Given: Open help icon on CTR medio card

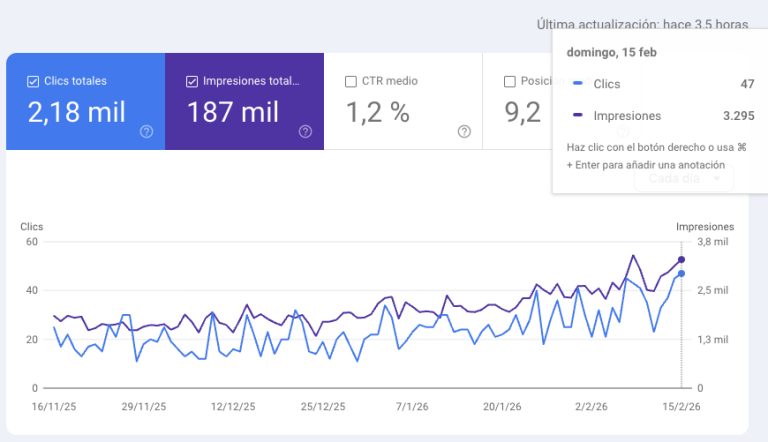Looking at the screenshot, I should tap(464, 131).
